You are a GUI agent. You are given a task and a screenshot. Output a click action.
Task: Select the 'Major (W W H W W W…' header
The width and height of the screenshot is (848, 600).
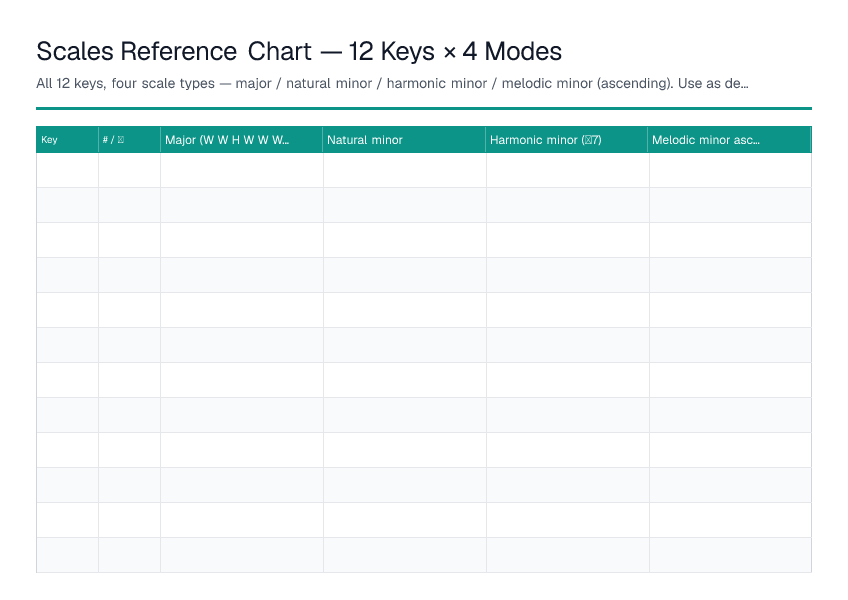(242, 140)
